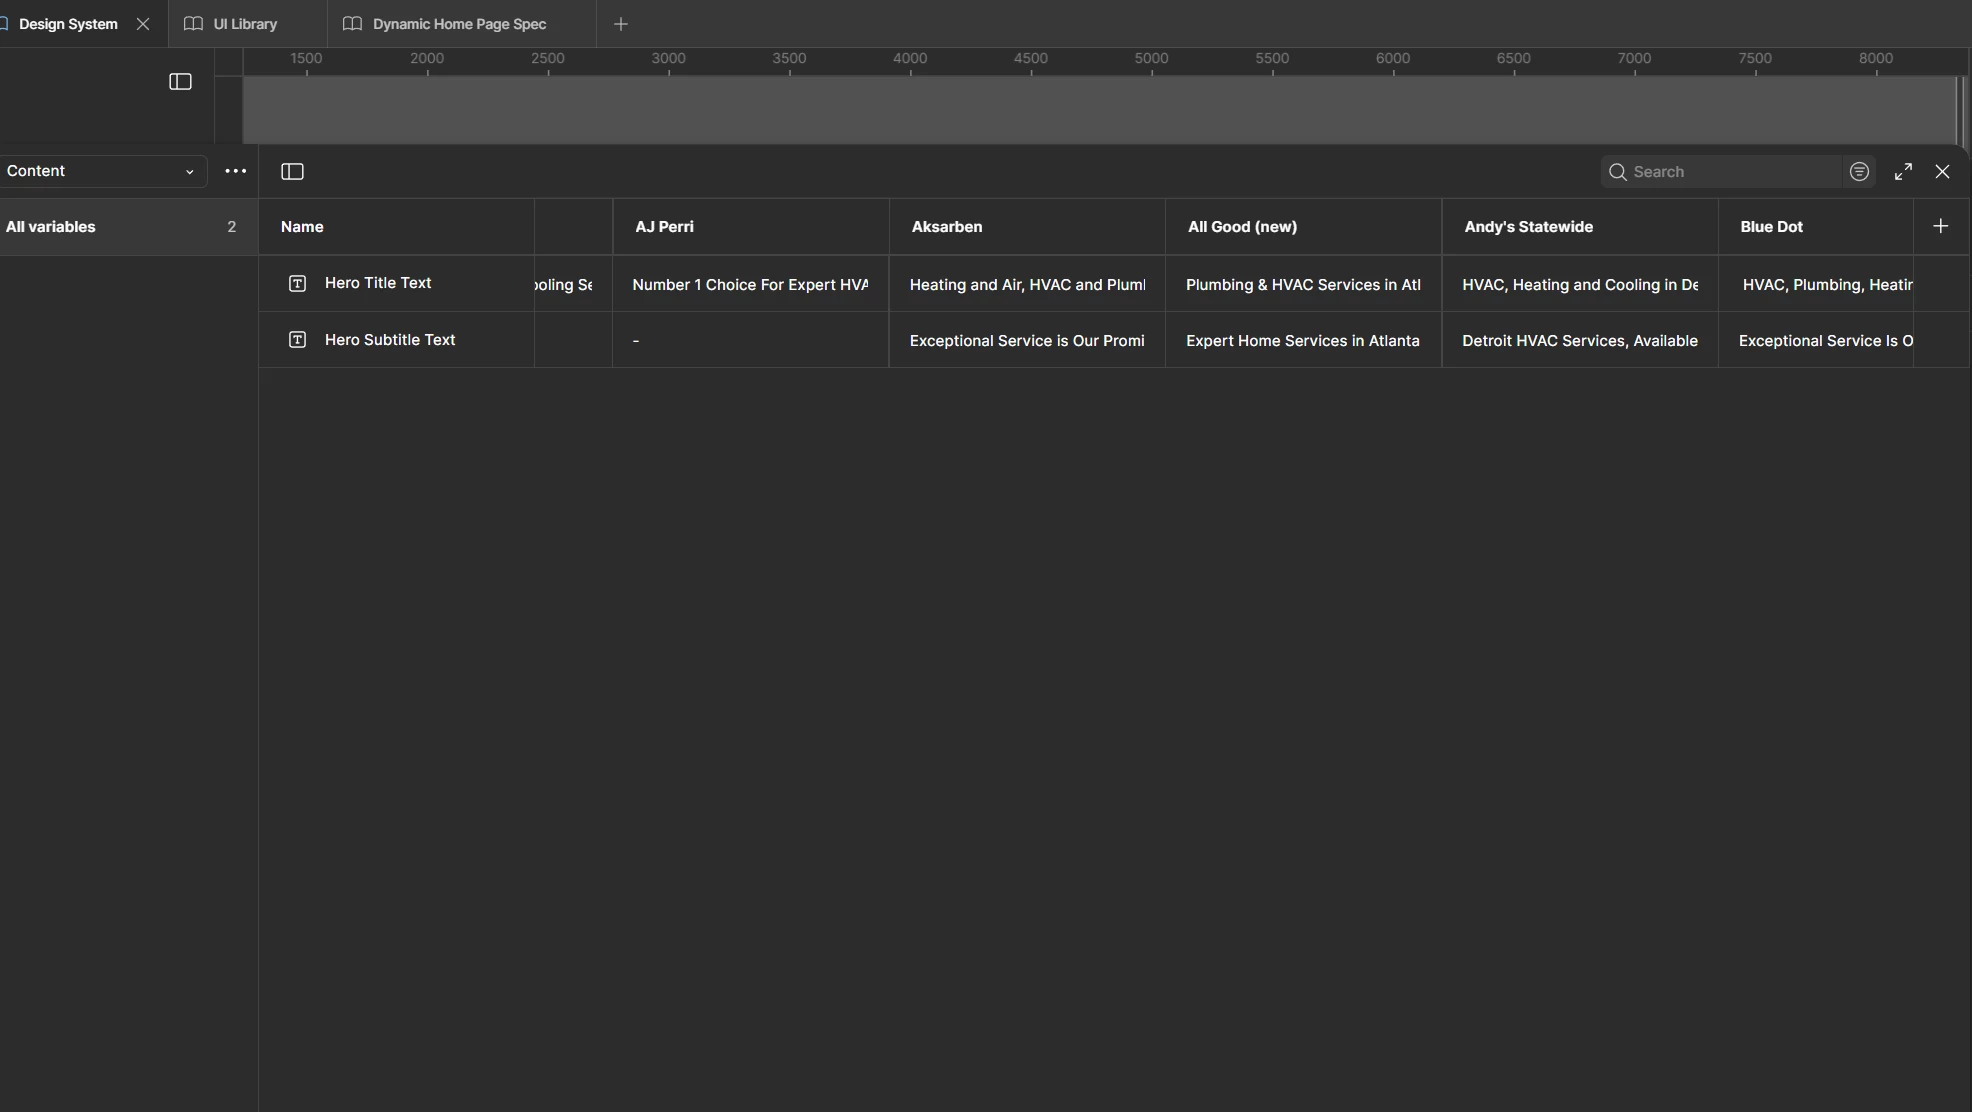Edit All Good 'Expert Home Services in Atlanta' value
1972x1112 pixels.
[x=1303, y=340]
